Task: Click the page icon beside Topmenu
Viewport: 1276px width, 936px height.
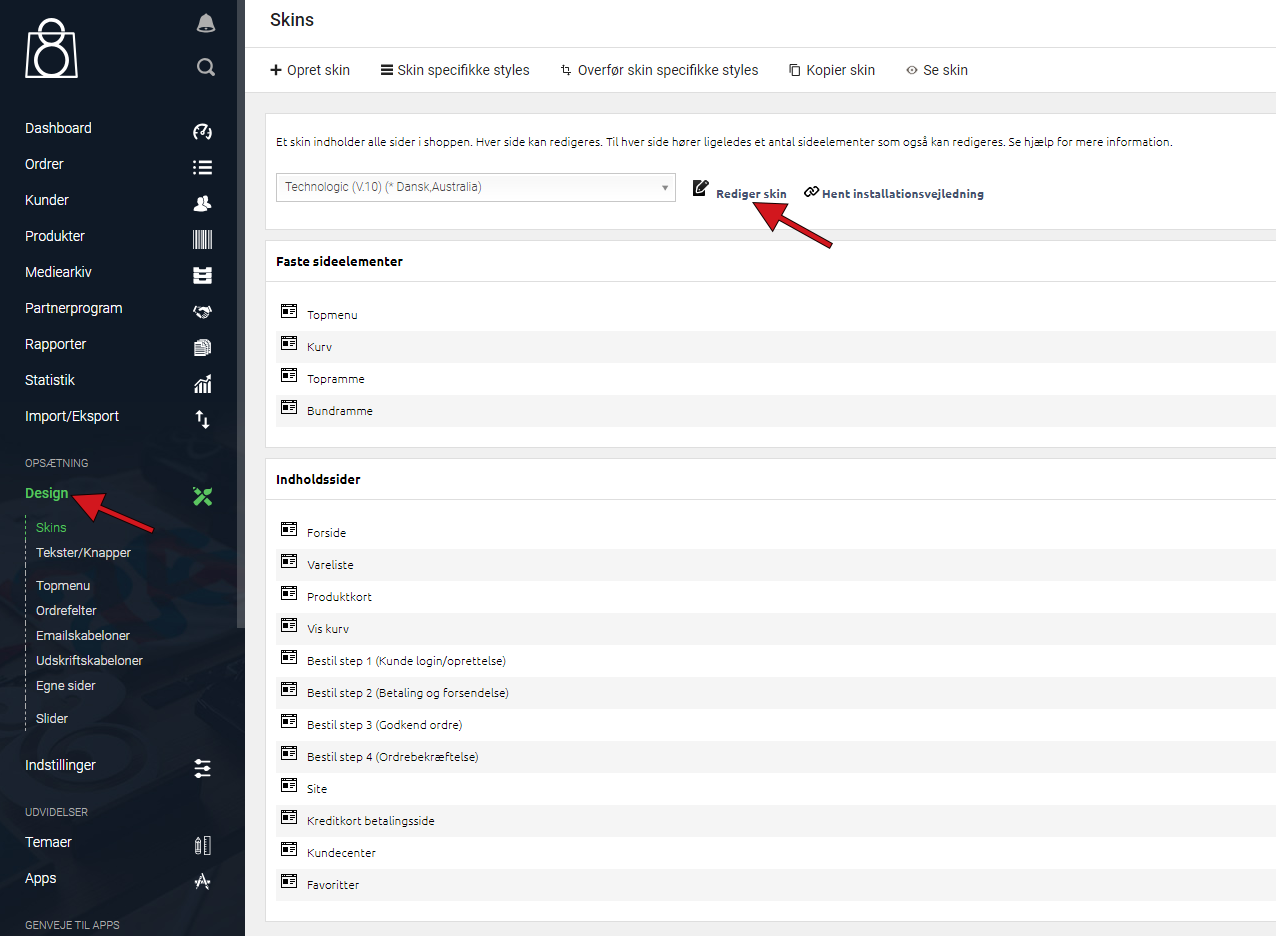Action: 289,312
